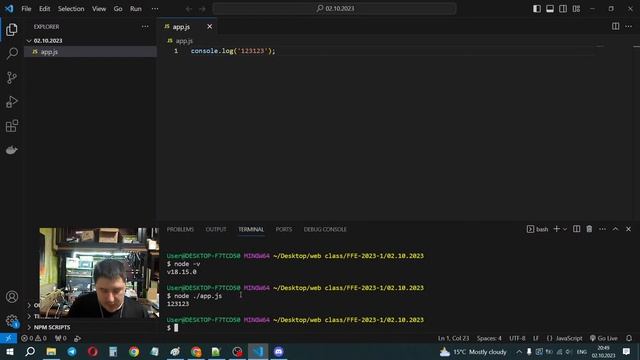Open the View menu

pyautogui.click(x=99, y=9)
